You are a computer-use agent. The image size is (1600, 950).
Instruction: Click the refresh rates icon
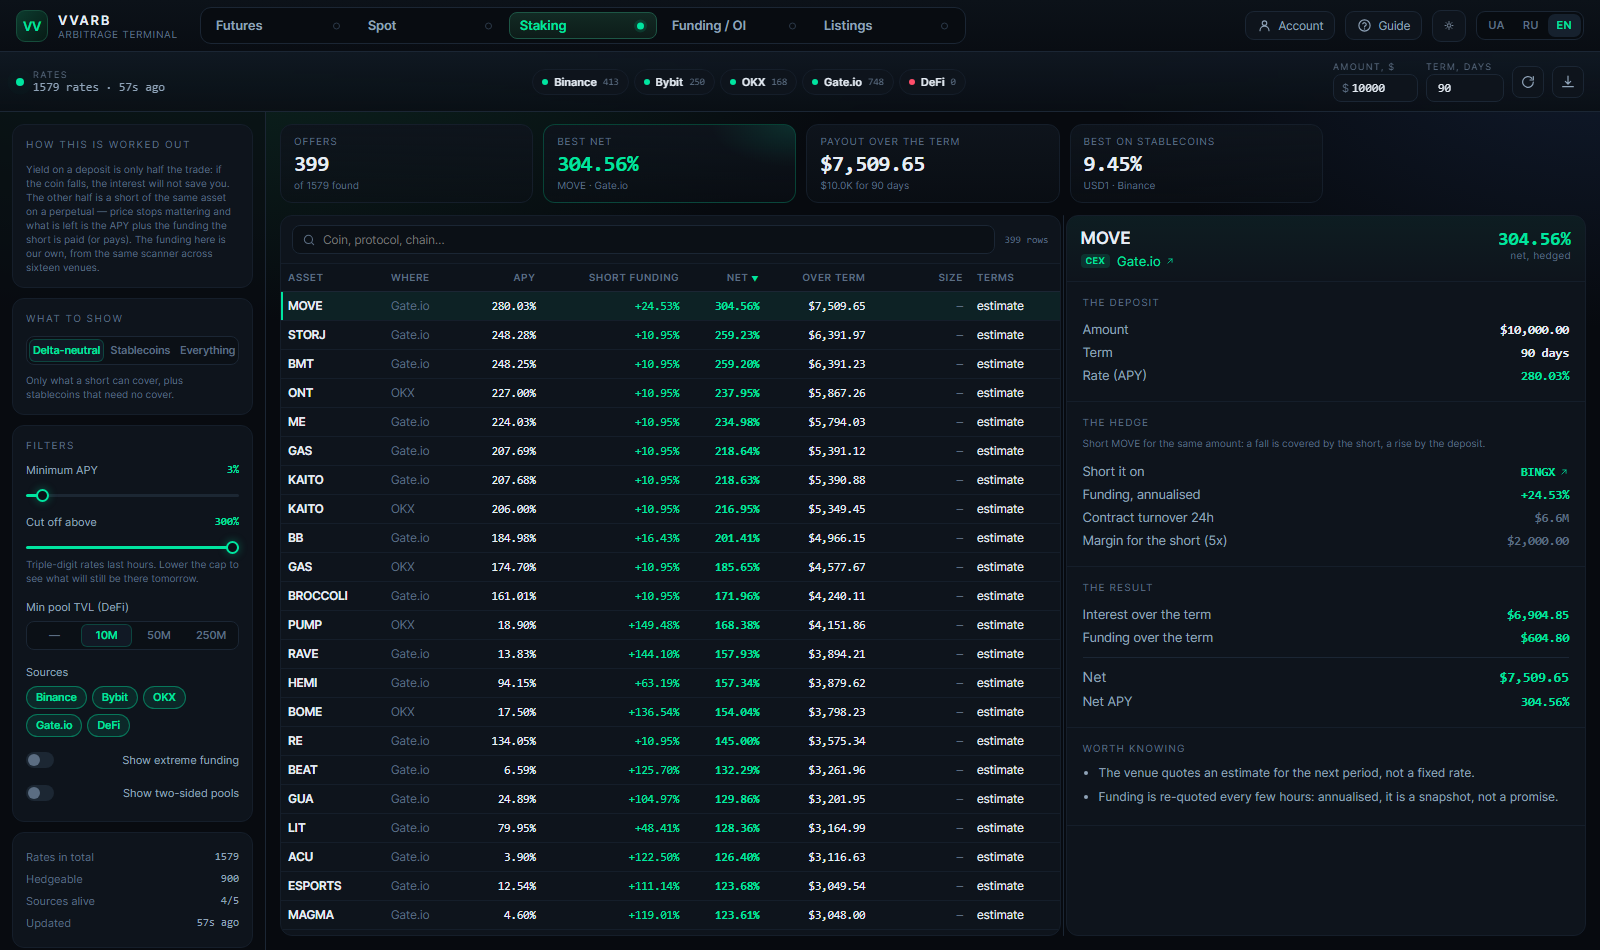pyautogui.click(x=1528, y=82)
